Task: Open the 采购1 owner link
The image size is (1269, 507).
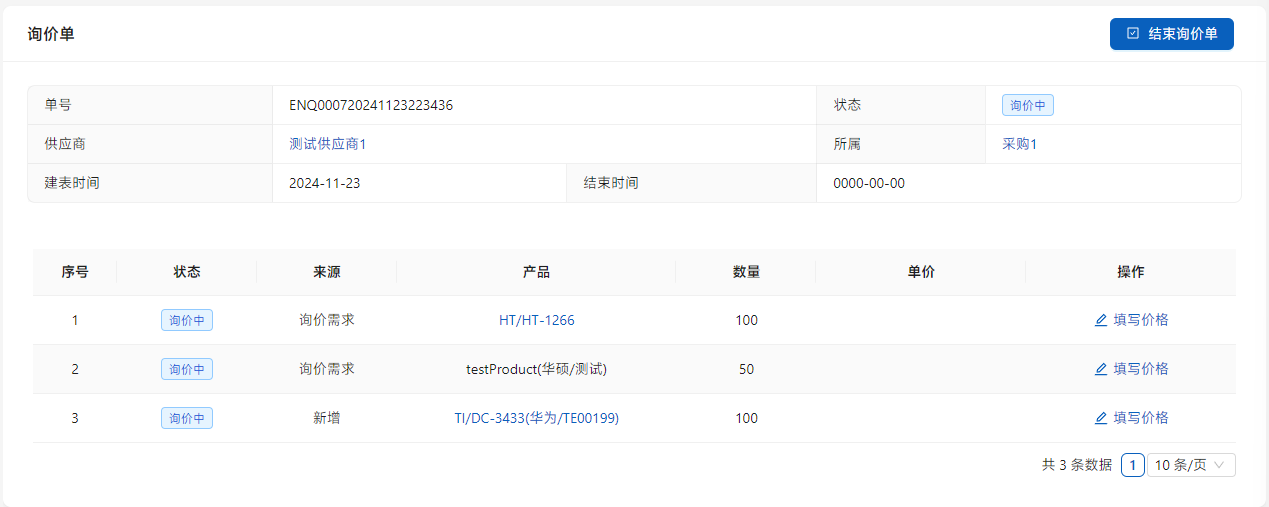Action: click(x=1019, y=144)
